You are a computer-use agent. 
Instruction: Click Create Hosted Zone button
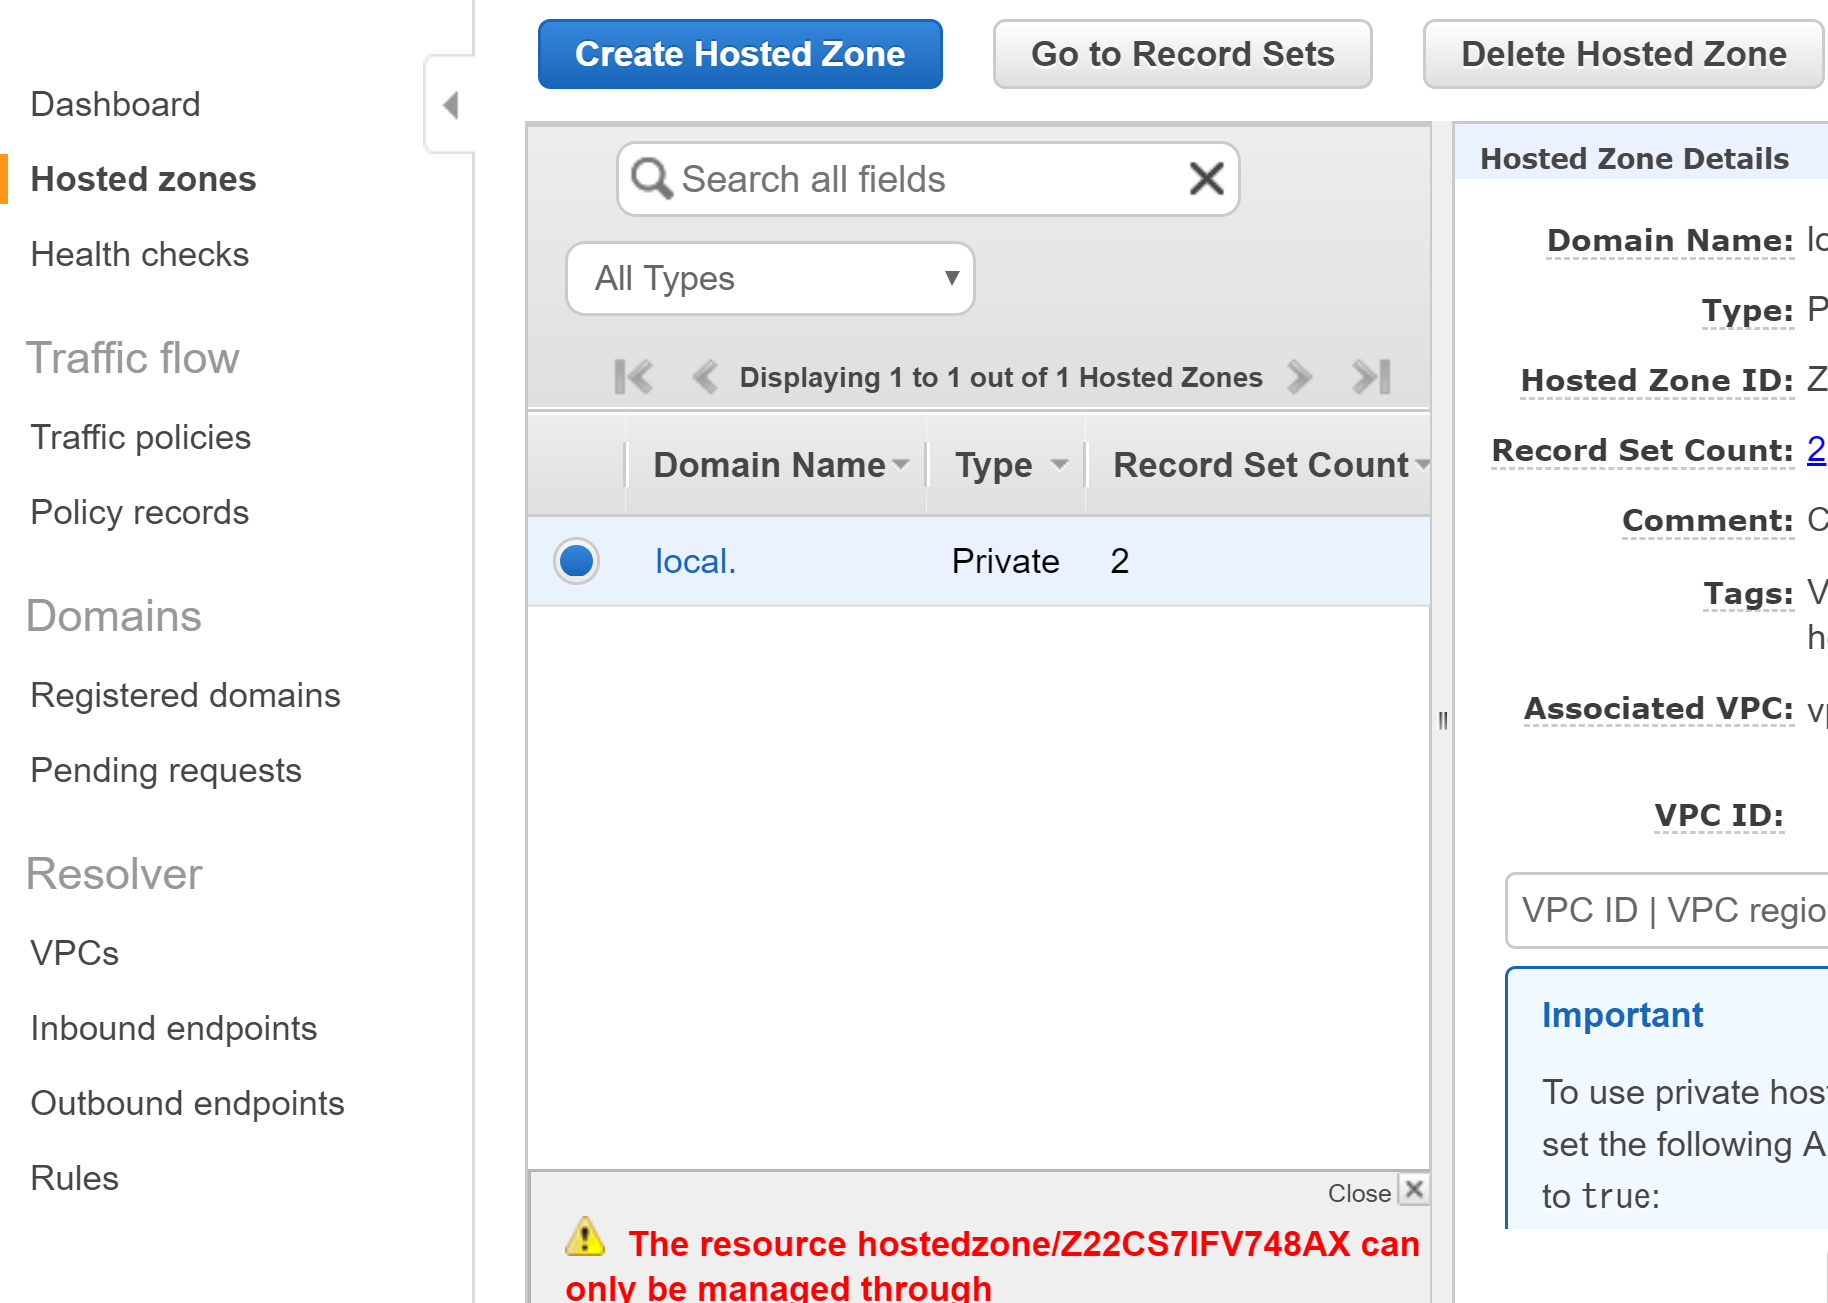[x=740, y=54]
